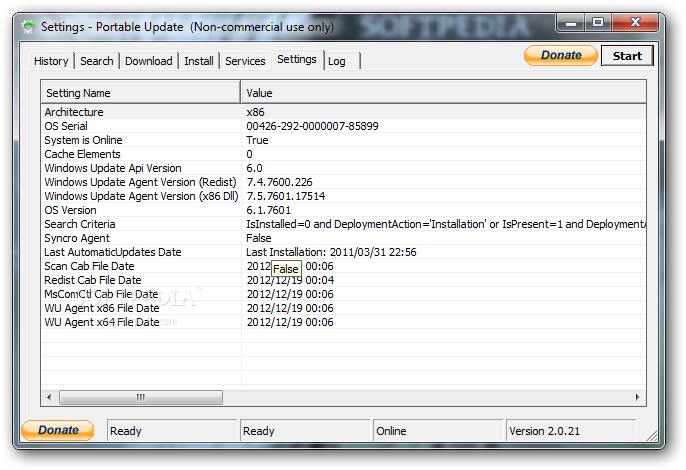Switch to the History tab

pyautogui.click(x=51, y=61)
